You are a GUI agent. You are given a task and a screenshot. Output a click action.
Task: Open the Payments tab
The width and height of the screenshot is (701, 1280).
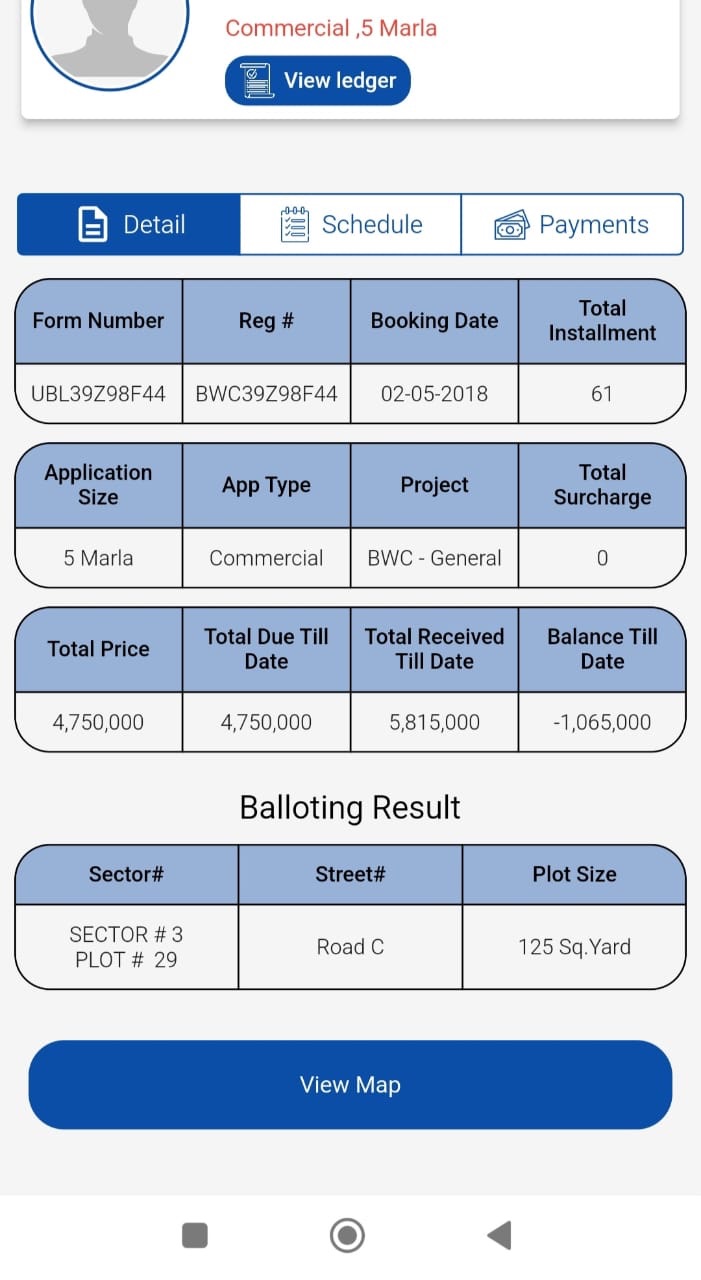pos(572,224)
